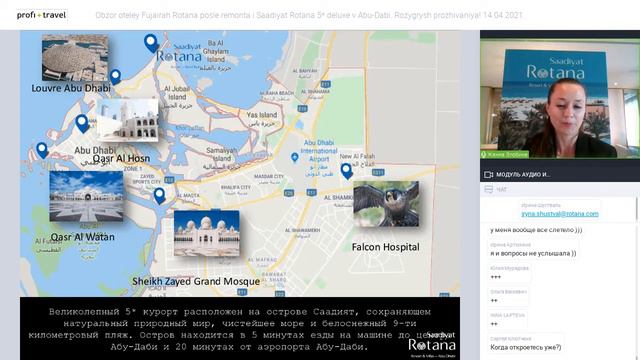
Task: Open the Qasr Al Hosn photo
Action: tap(128, 120)
